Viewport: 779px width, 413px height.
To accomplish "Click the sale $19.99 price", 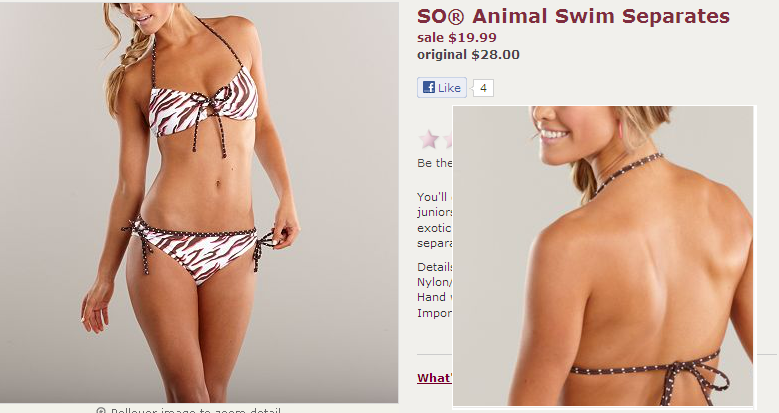I will (x=457, y=37).
